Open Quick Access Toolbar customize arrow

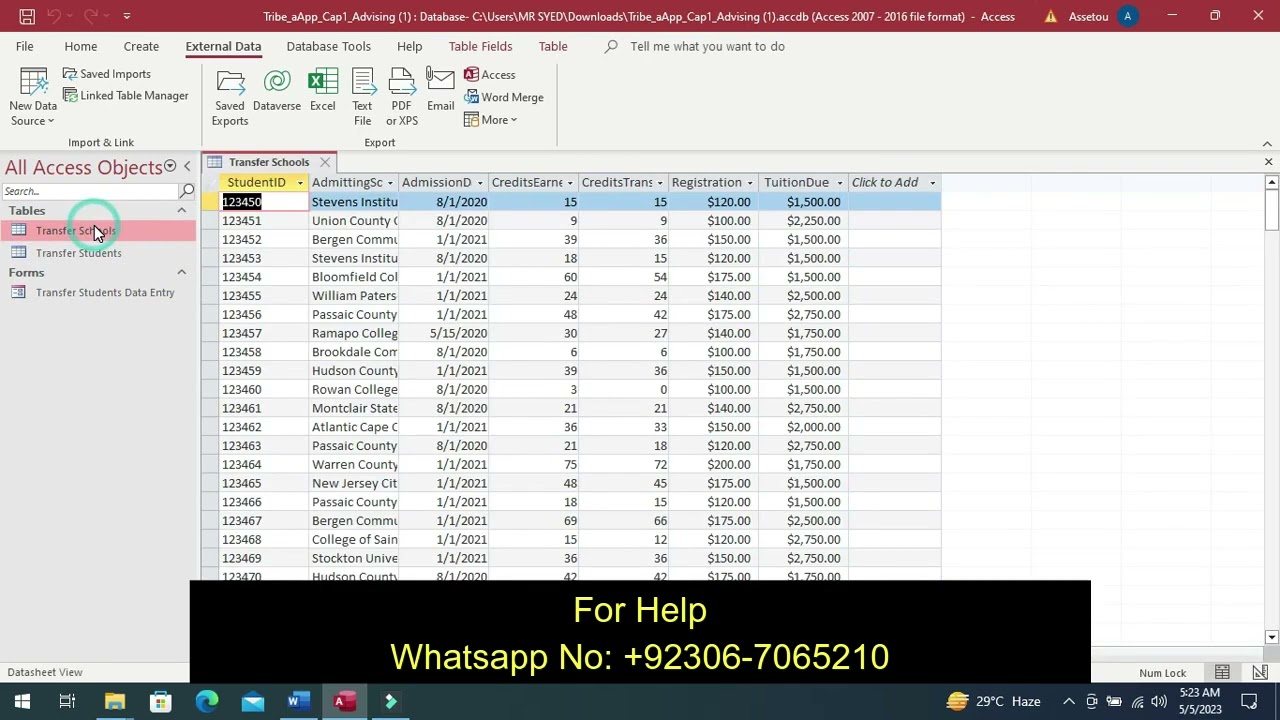pos(126,16)
